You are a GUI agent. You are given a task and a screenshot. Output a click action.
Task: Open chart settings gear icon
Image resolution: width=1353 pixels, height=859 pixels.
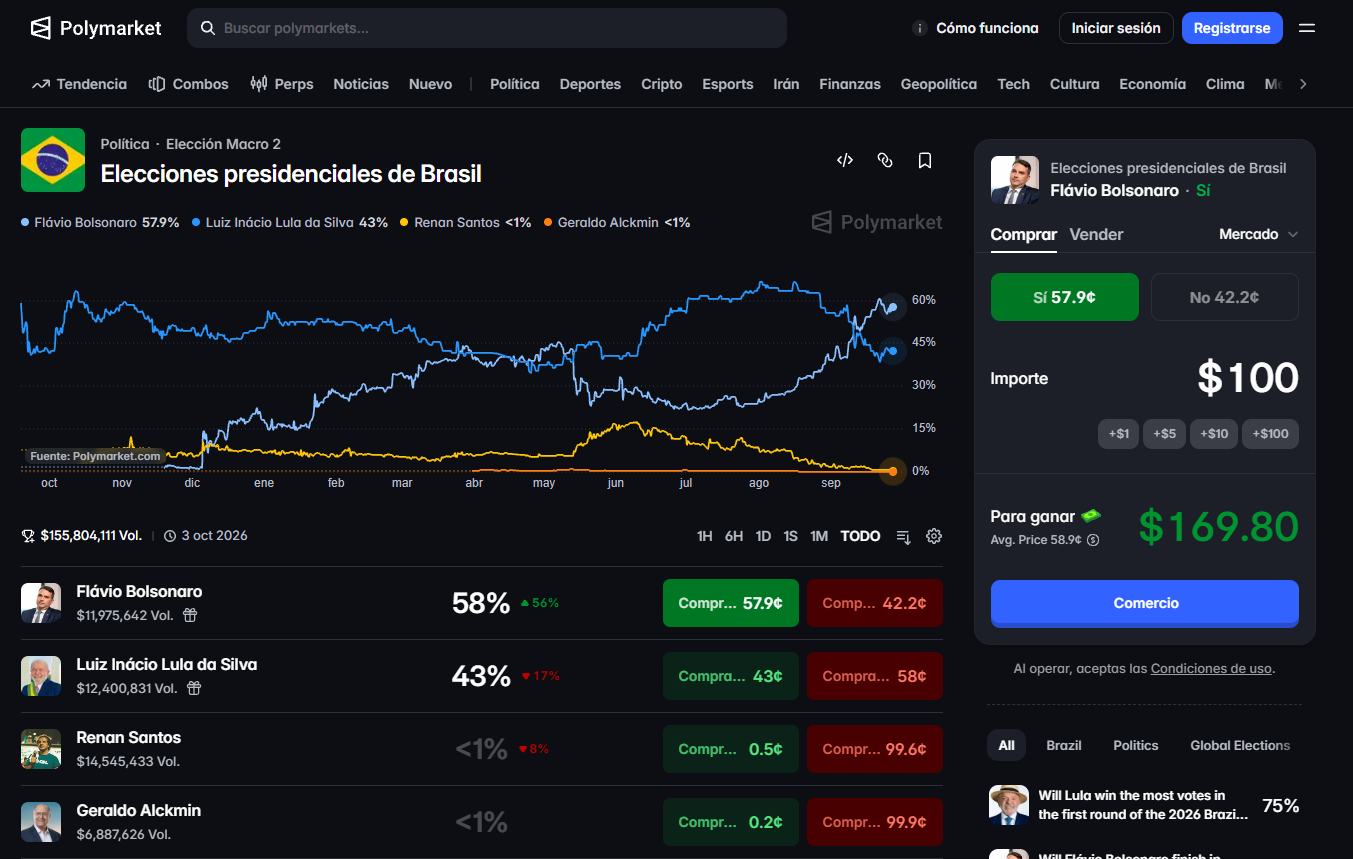tap(934, 536)
